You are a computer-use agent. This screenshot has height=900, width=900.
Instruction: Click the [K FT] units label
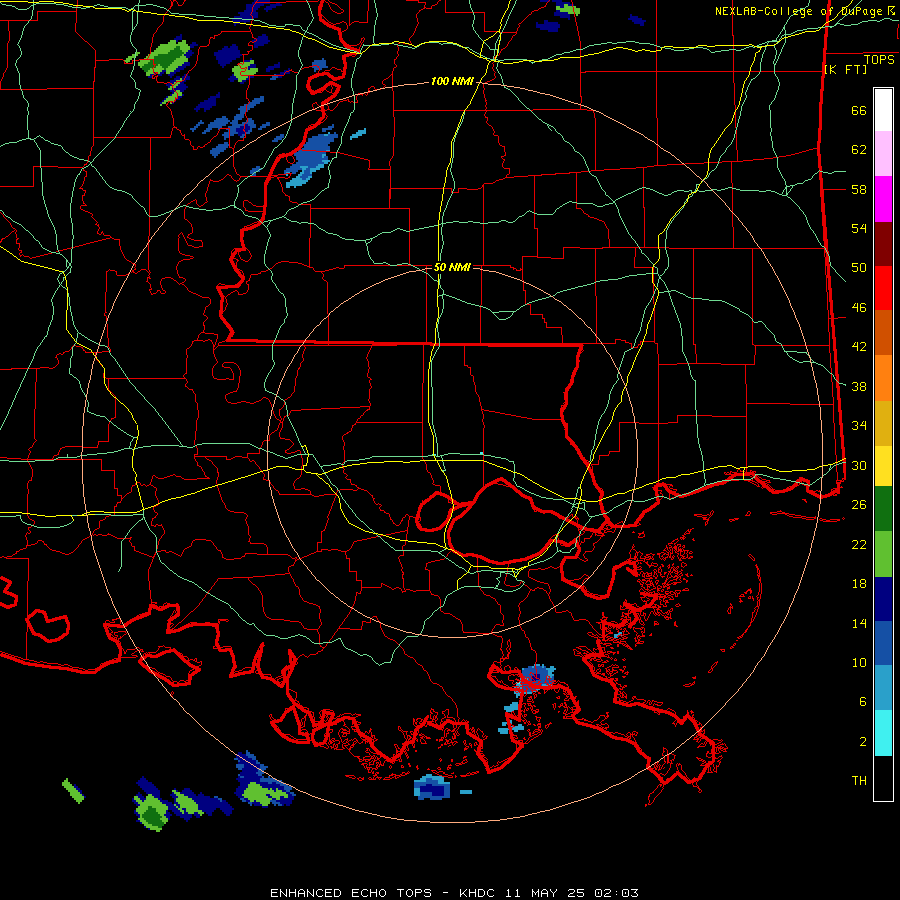(845, 70)
